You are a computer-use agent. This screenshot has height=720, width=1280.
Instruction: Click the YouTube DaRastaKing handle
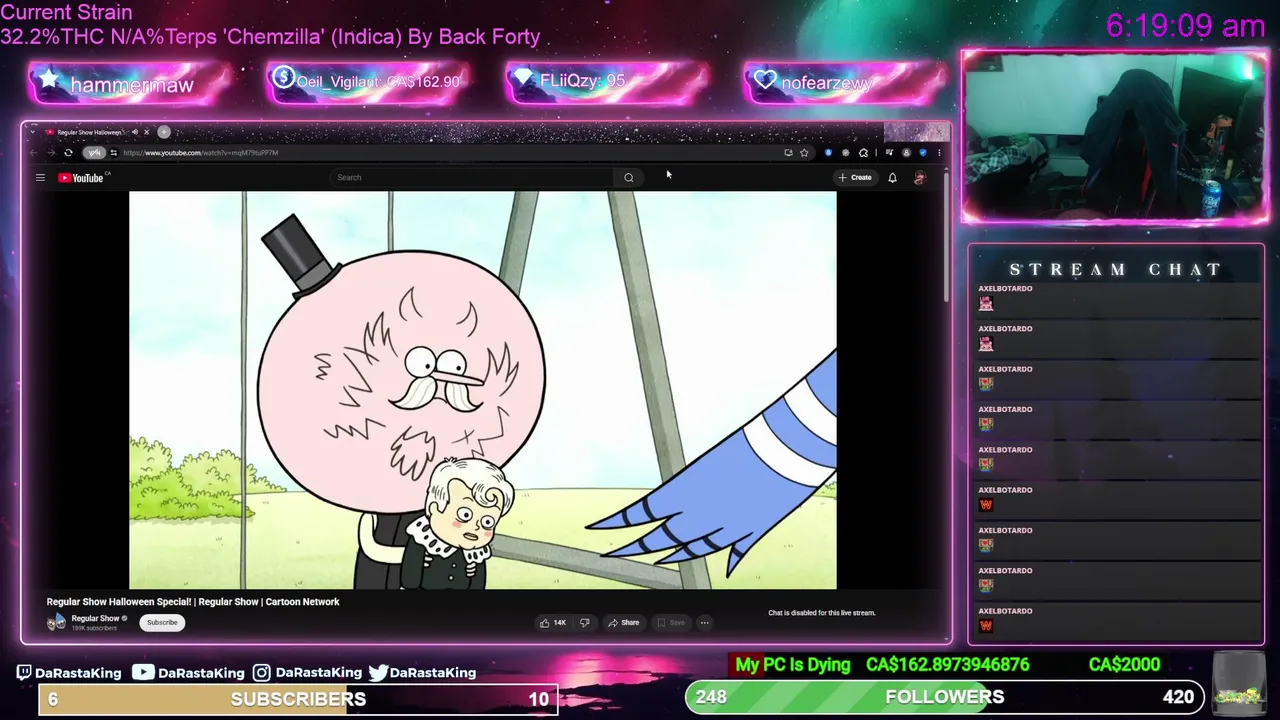point(188,673)
